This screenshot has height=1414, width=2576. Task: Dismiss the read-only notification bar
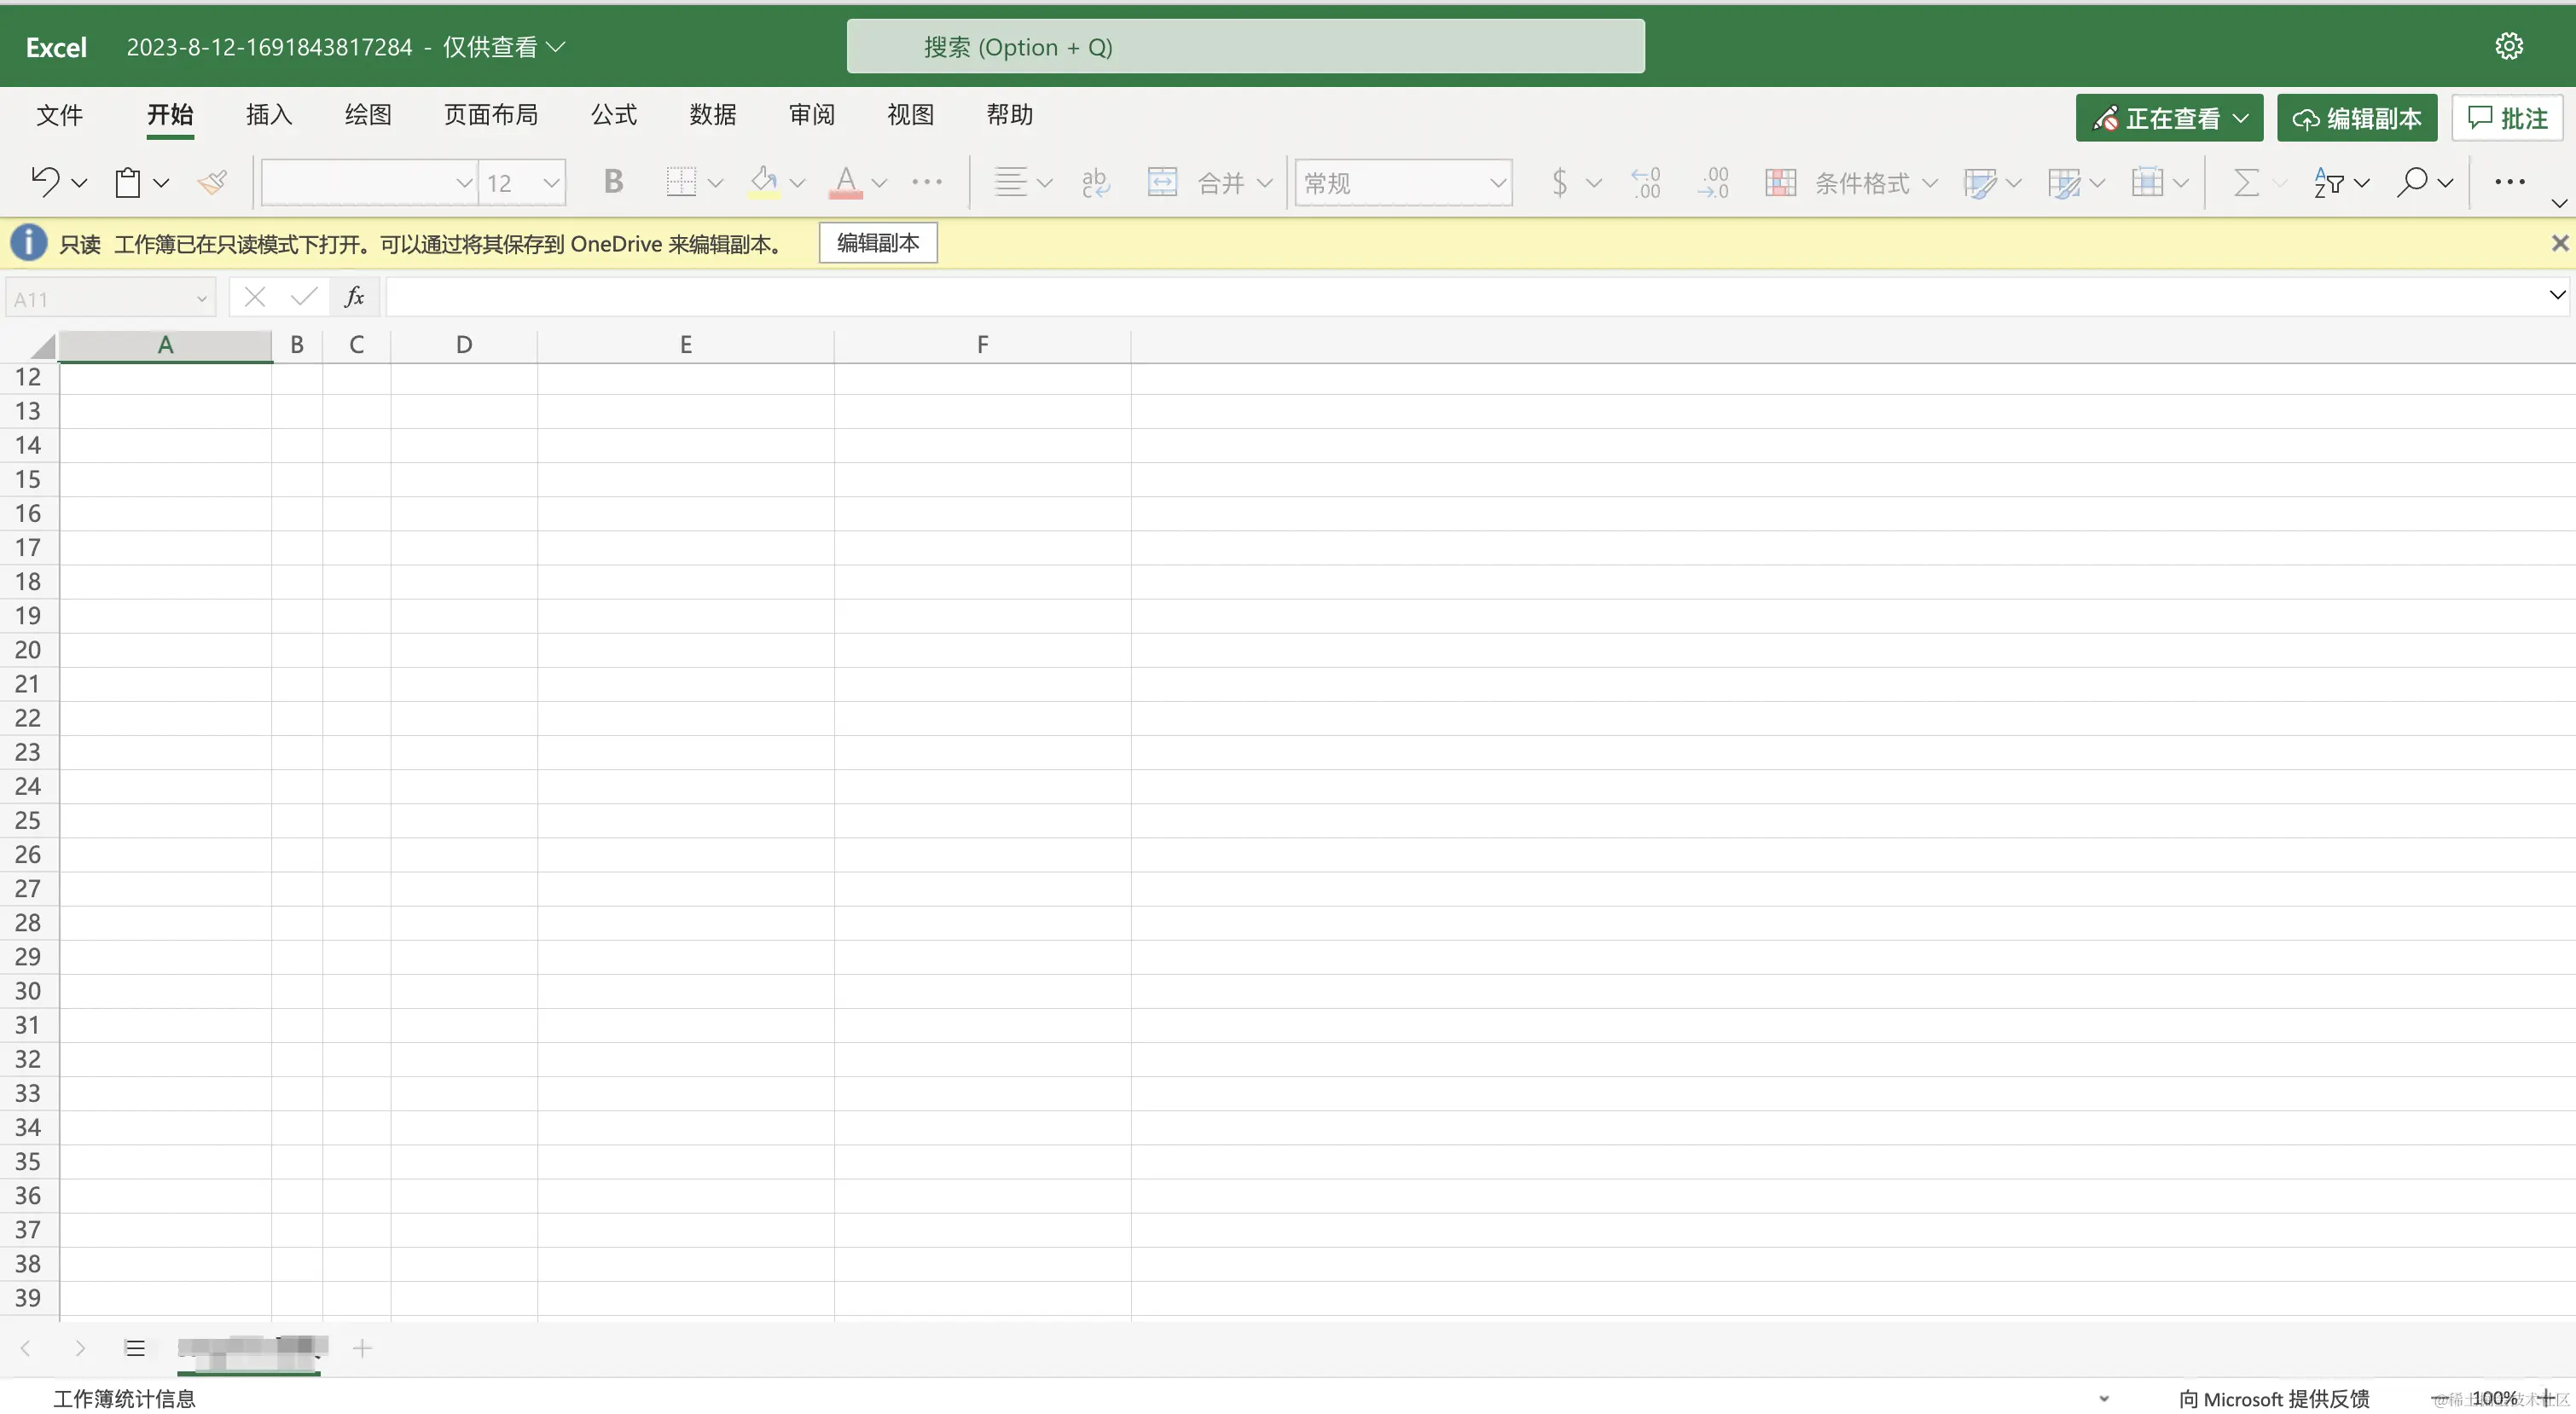[x=2559, y=242]
